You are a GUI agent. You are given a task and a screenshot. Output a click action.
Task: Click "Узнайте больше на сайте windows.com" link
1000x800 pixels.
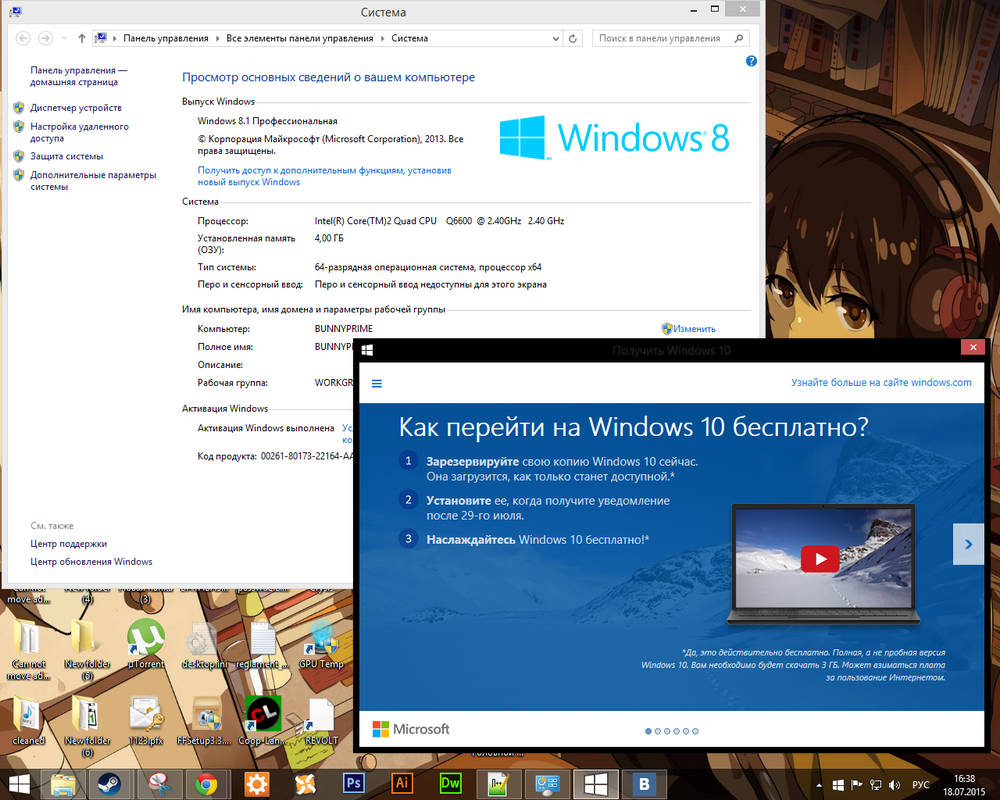click(881, 383)
